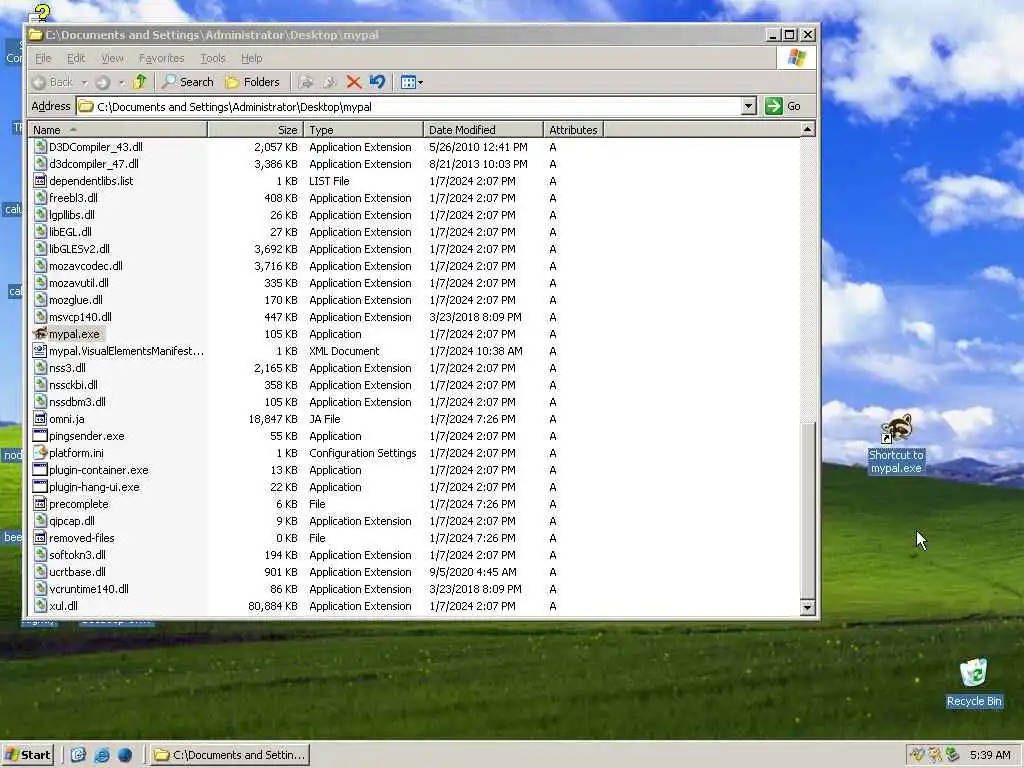The image size is (1024, 768).
Task: Select the D3DCompiler_43.dll file icon
Action: (40, 147)
